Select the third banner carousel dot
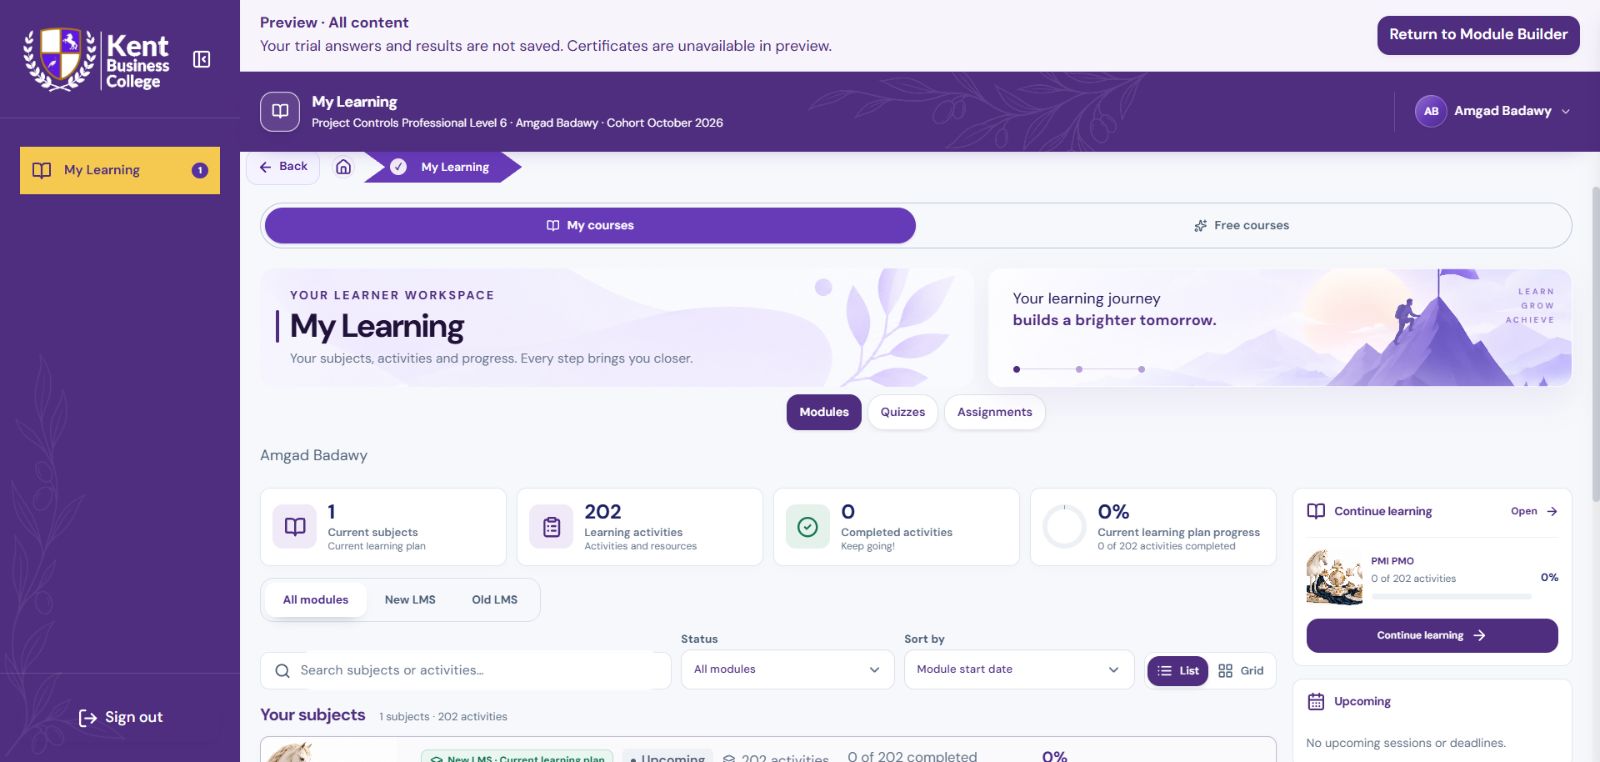Viewport: 1600px width, 762px height. coord(1141,370)
